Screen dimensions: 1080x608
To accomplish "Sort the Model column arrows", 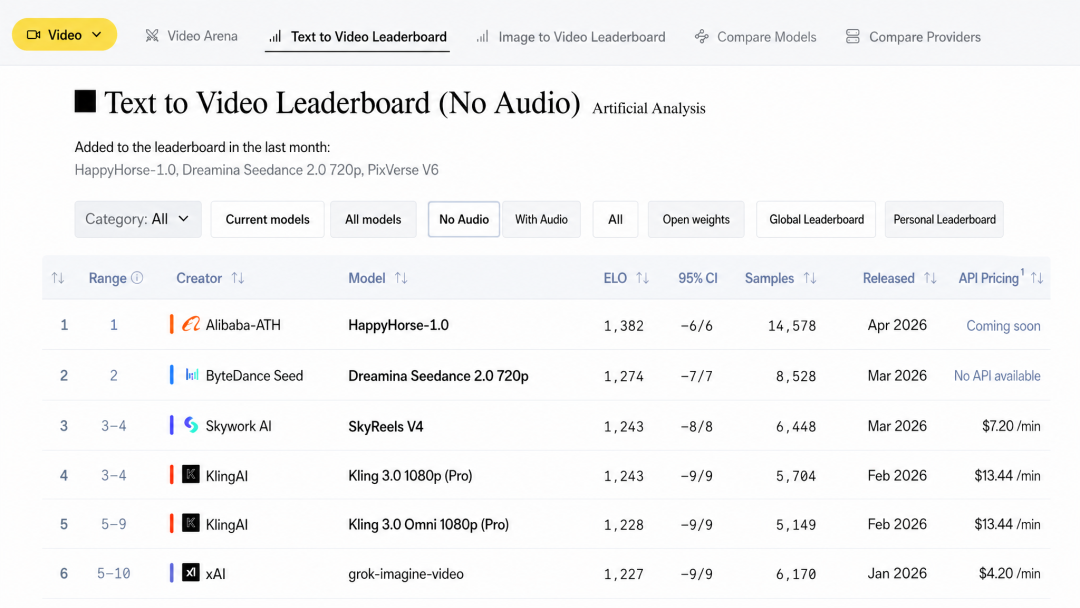I will (x=401, y=278).
